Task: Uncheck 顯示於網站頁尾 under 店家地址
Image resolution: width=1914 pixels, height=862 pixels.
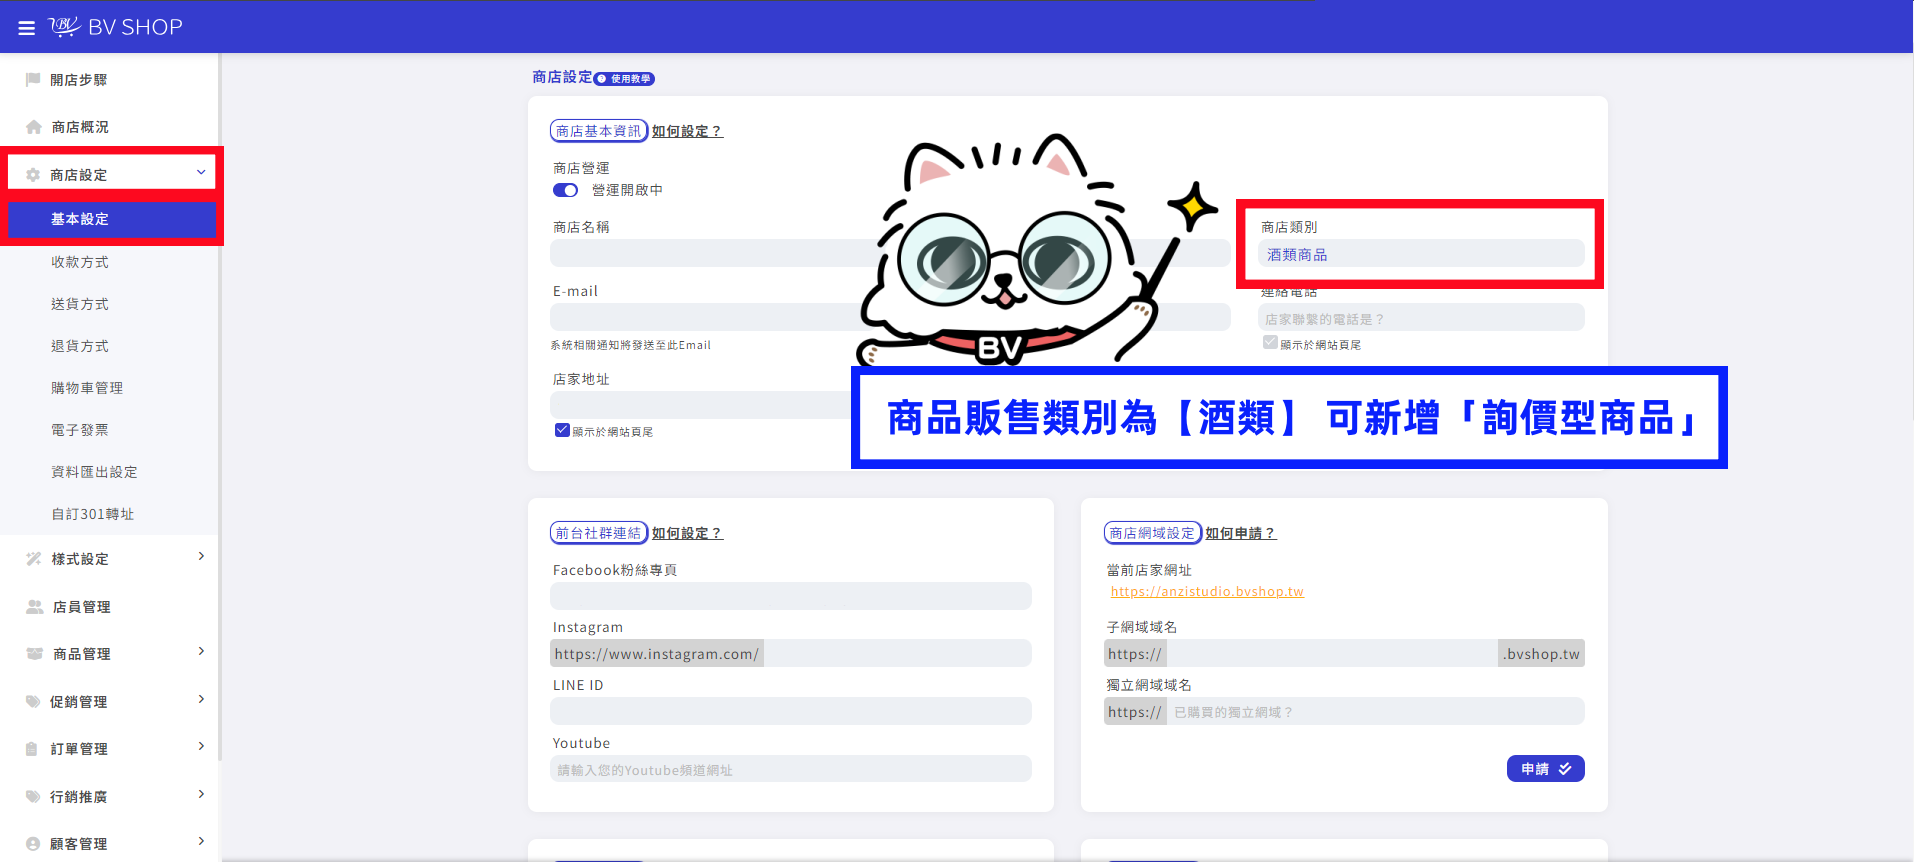Action: (562, 430)
